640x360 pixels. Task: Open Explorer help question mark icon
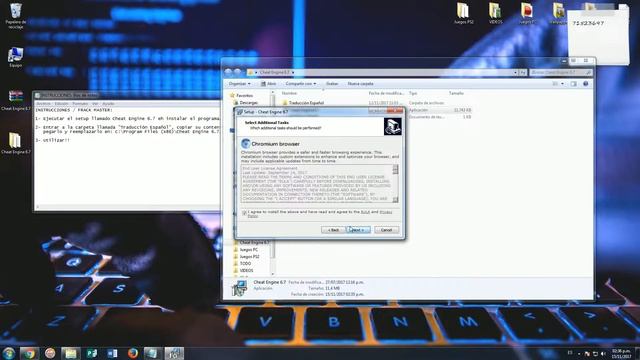point(586,84)
